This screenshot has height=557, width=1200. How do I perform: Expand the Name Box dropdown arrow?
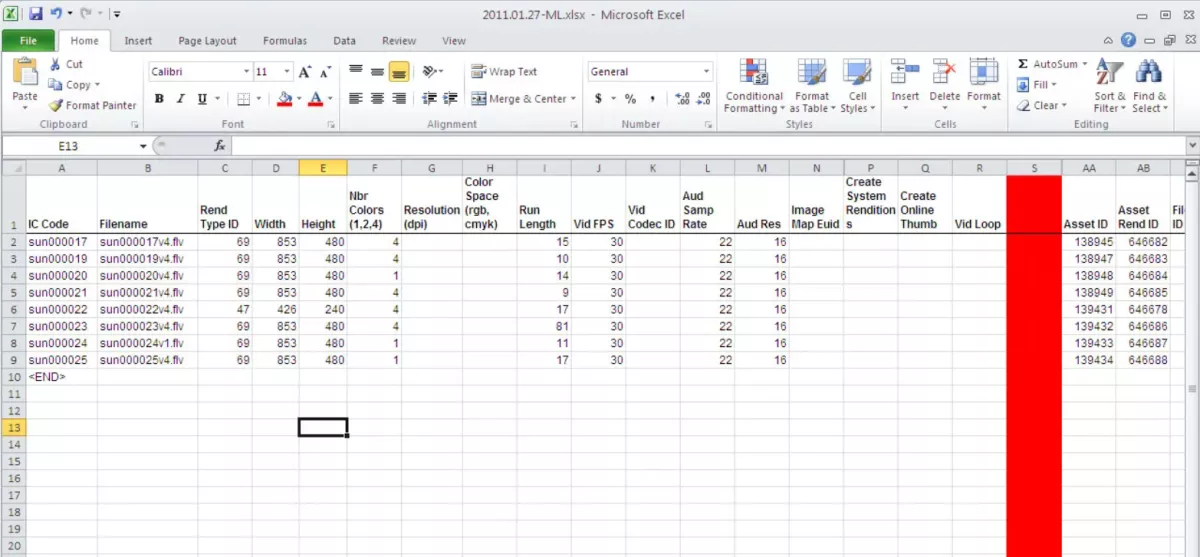pos(143,146)
